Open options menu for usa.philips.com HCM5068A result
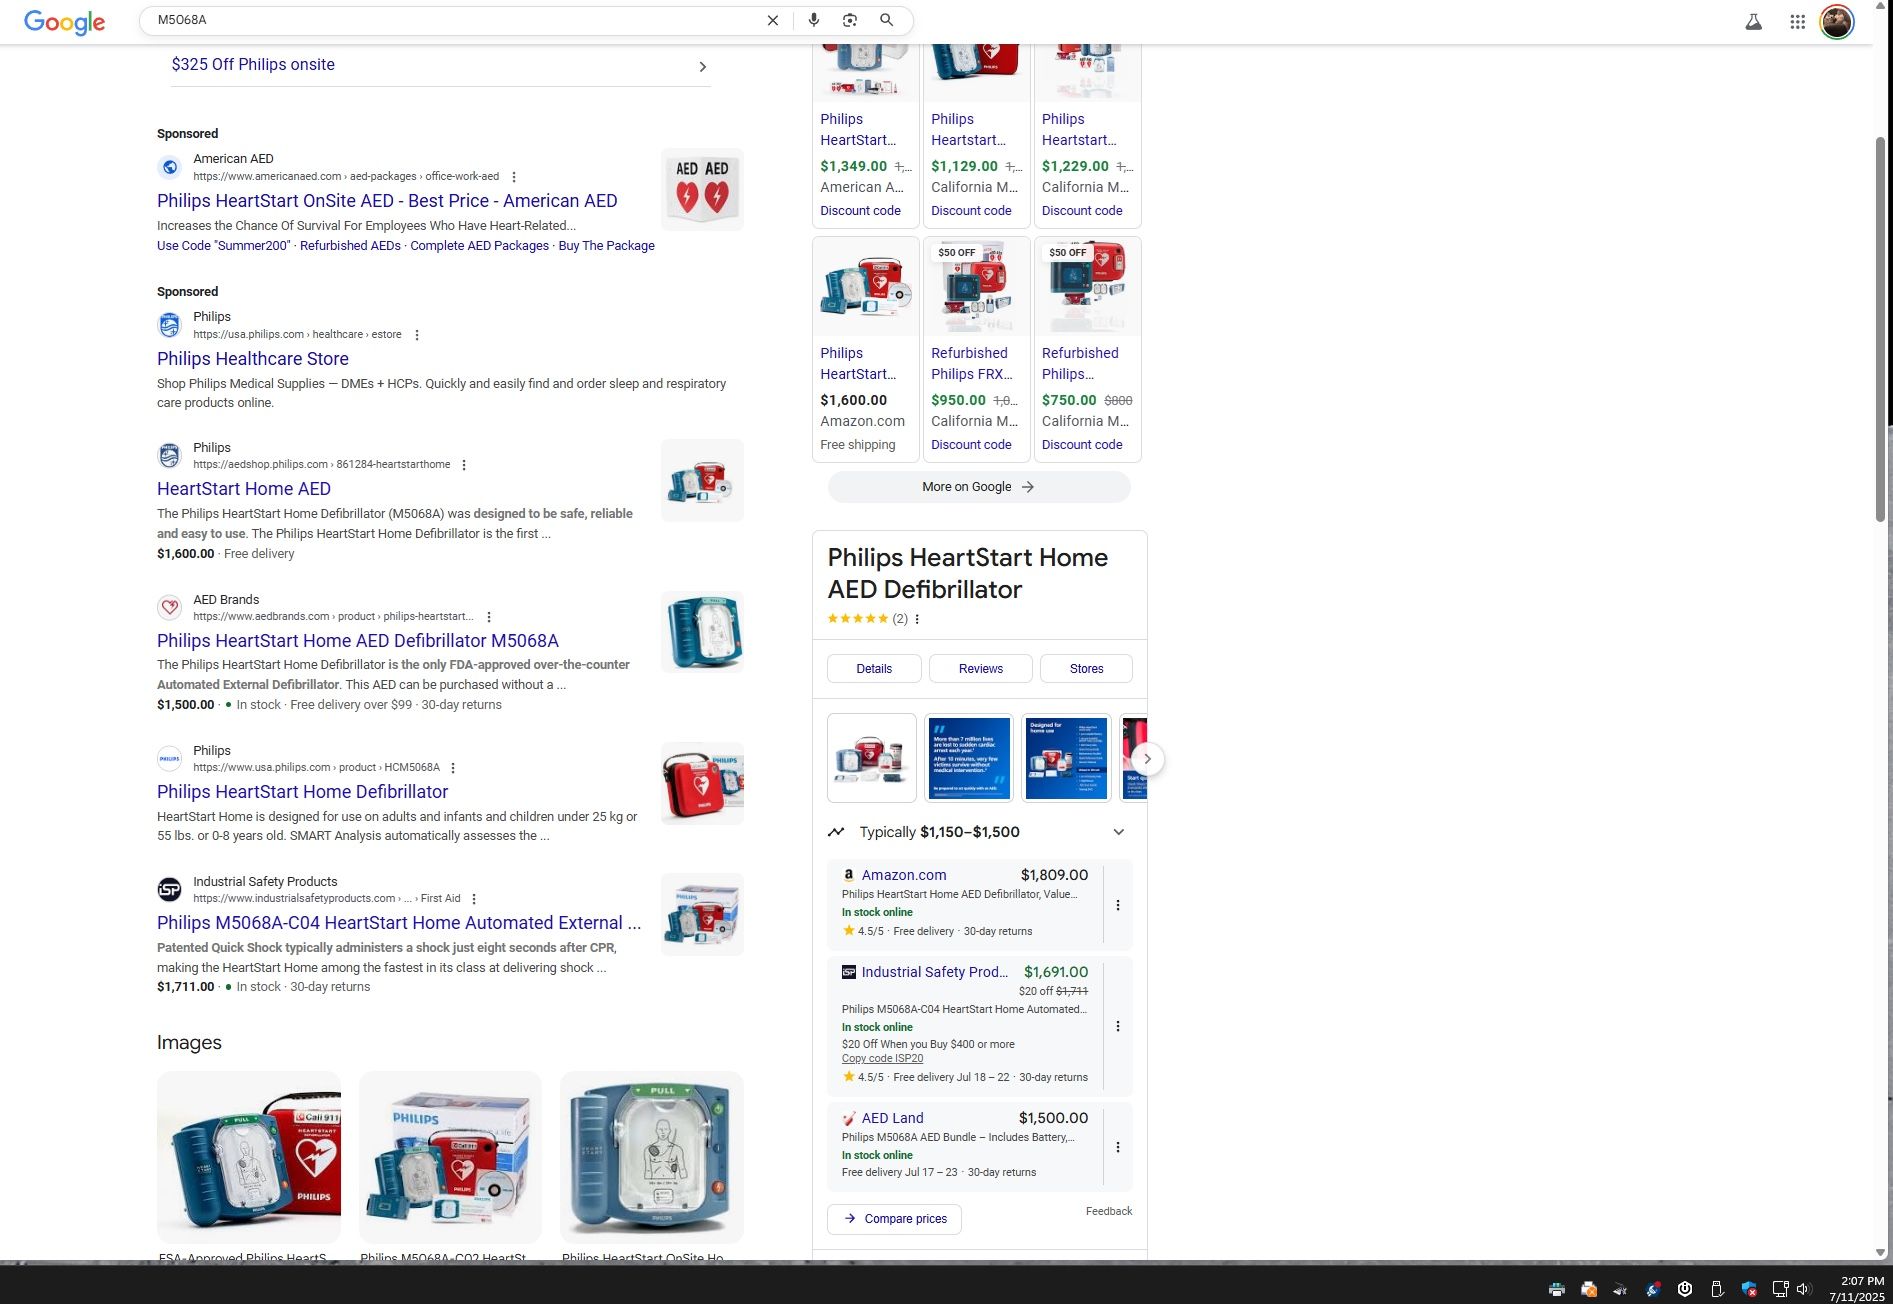This screenshot has height=1304, width=1893. tap(453, 768)
